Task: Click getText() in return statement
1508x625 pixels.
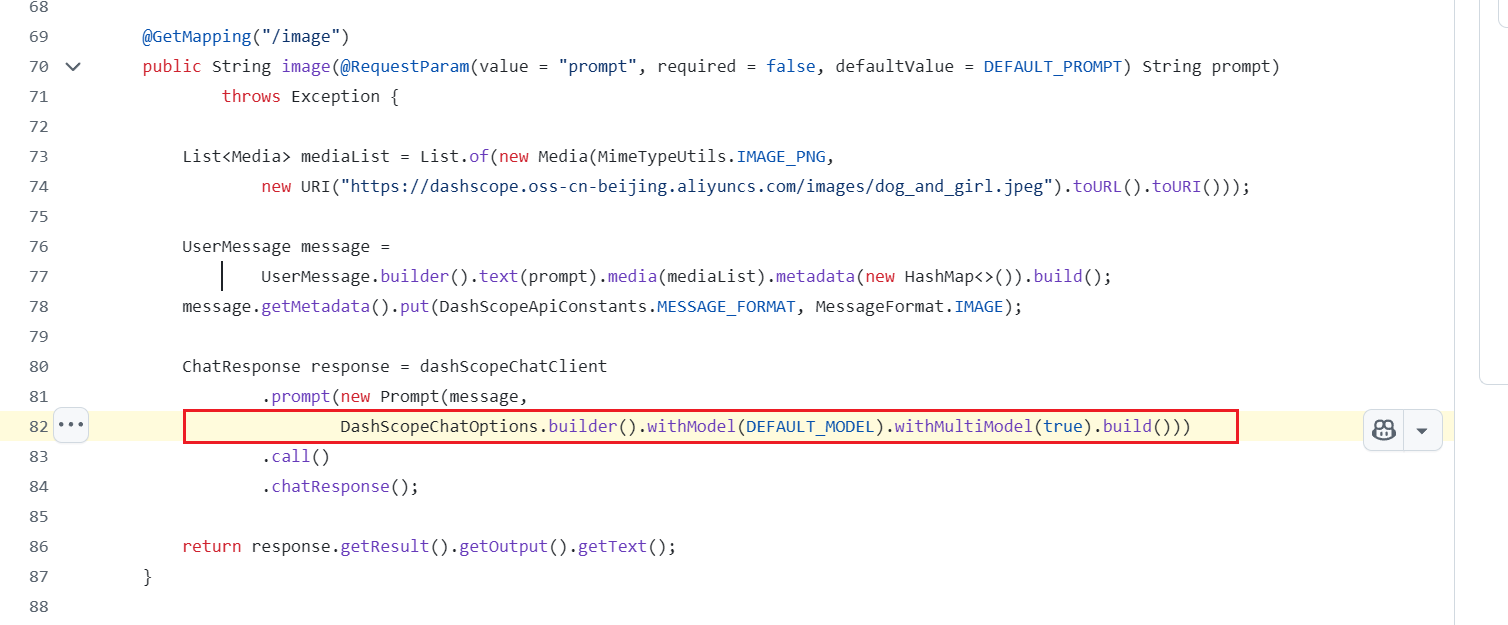Action: point(622,547)
